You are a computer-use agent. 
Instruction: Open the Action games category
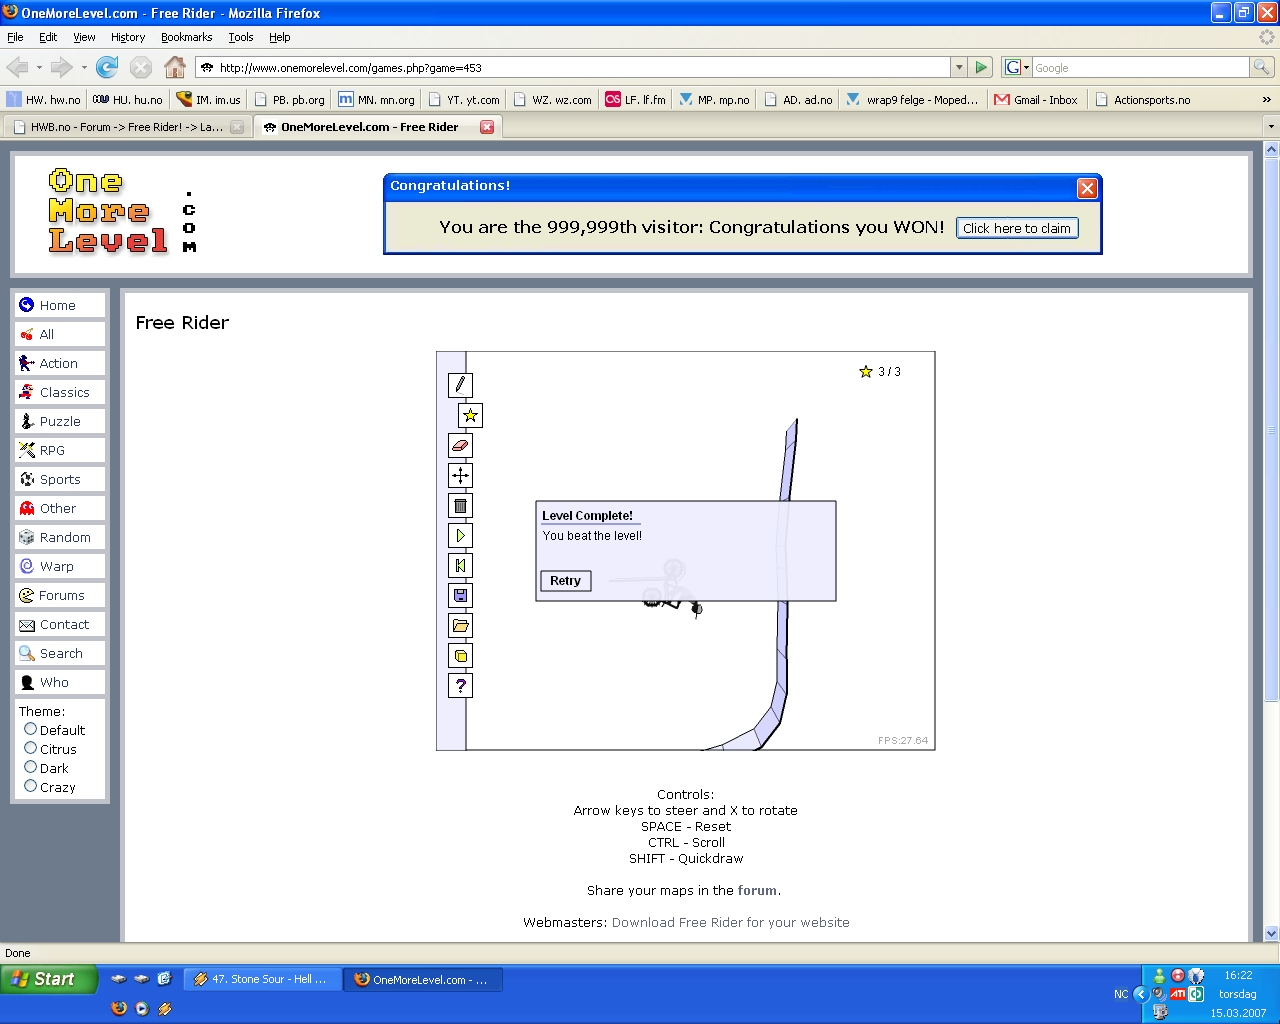pos(60,363)
